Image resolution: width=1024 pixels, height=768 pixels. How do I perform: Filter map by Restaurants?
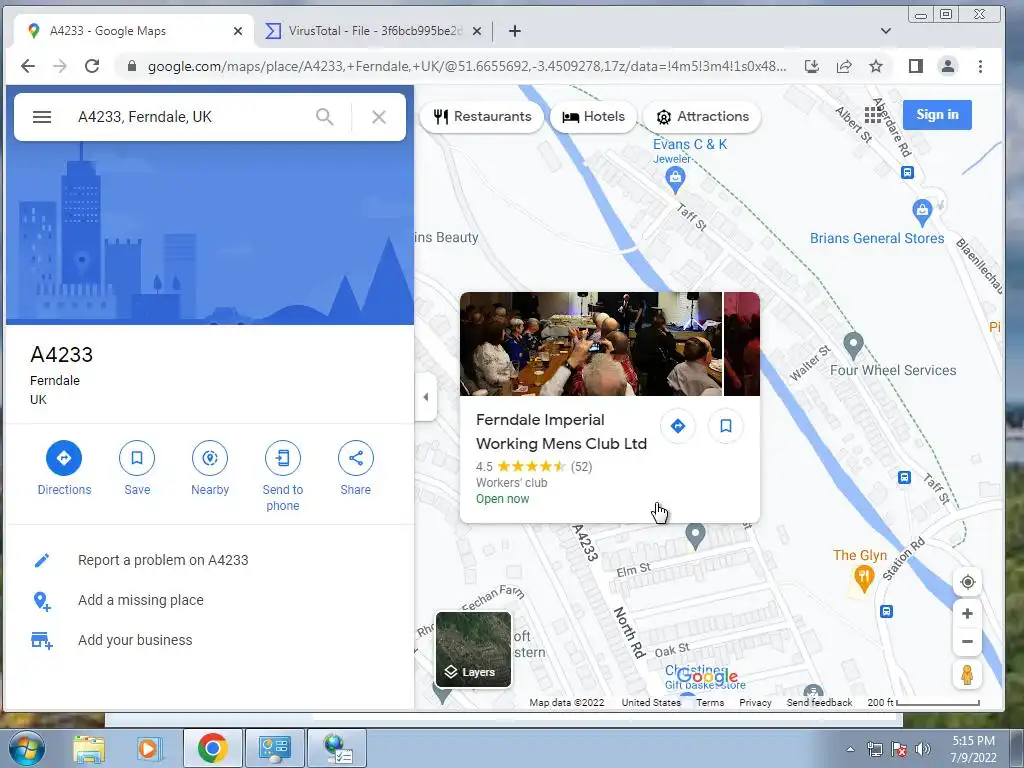point(482,117)
